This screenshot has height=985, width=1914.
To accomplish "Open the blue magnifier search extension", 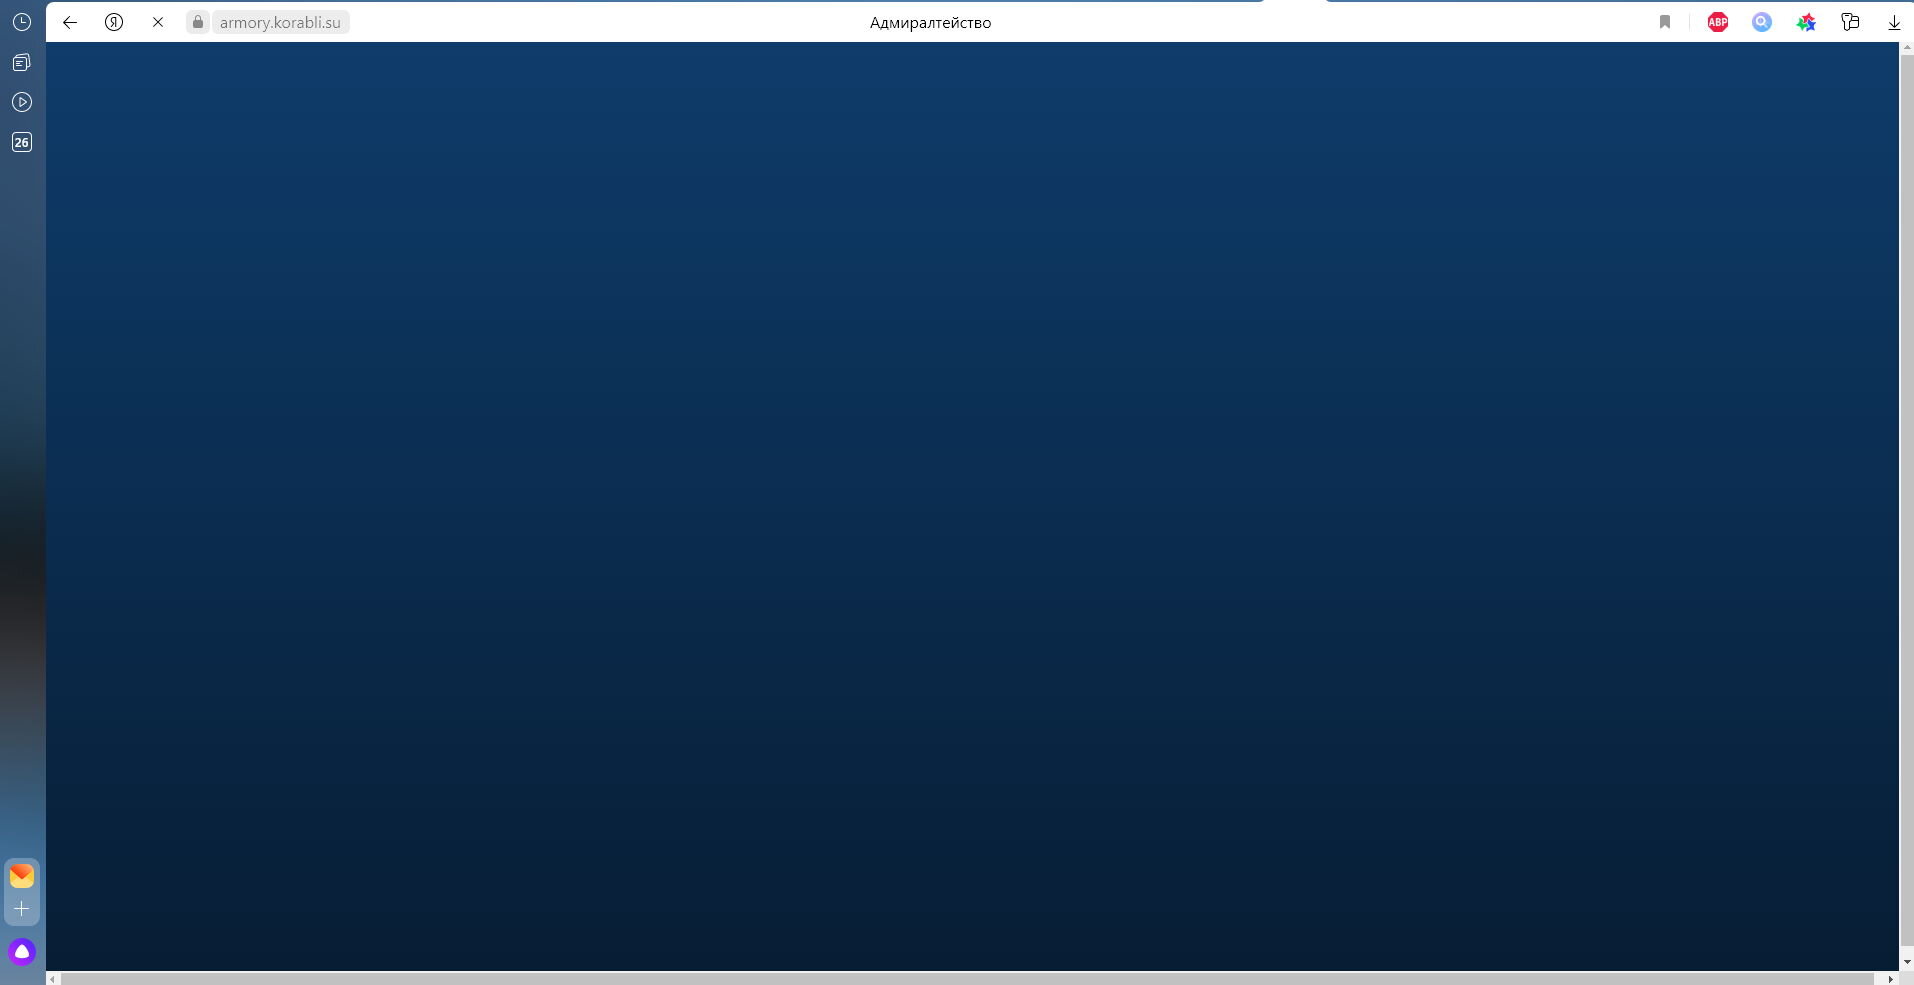I will [1762, 22].
